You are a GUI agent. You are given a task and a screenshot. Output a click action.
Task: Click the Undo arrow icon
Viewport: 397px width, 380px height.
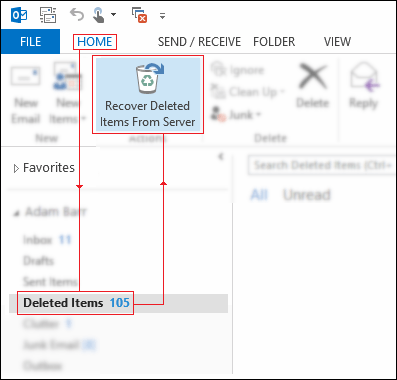tap(77, 15)
